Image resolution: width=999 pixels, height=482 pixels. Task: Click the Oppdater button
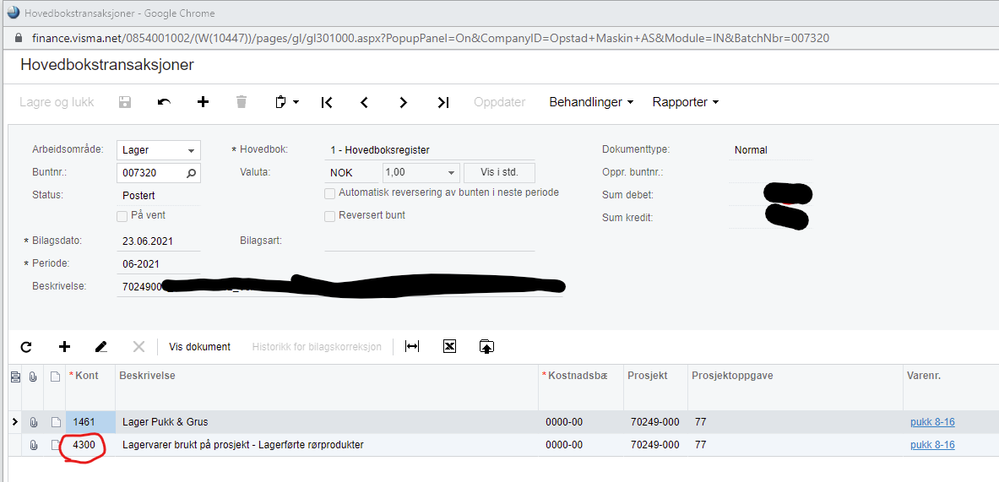tap(500, 102)
